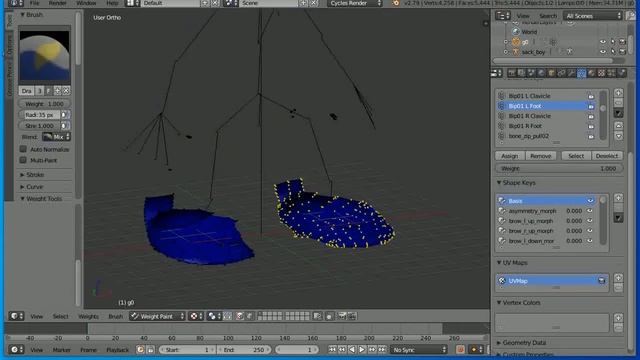
Task: Add a new vertex group
Action: click(618, 93)
